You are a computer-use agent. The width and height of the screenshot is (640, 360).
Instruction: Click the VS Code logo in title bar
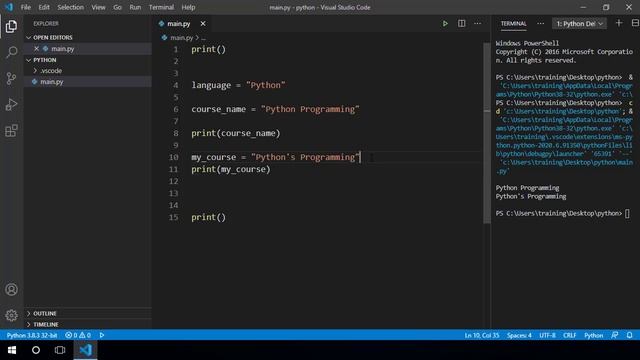[x=9, y=7]
